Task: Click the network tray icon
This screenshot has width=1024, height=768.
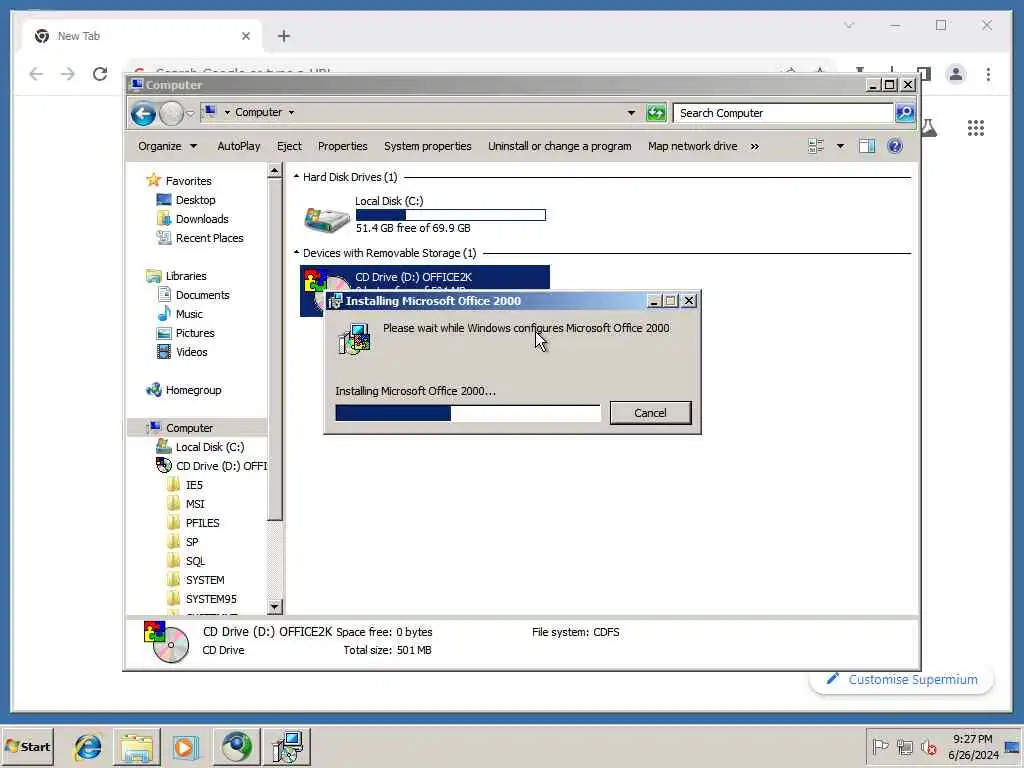Action: (904, 746)
